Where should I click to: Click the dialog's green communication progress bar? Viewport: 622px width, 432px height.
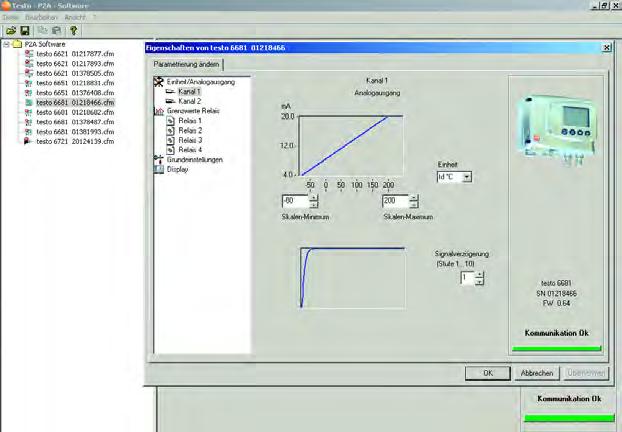pyautogui.click(x=557, y=349)
